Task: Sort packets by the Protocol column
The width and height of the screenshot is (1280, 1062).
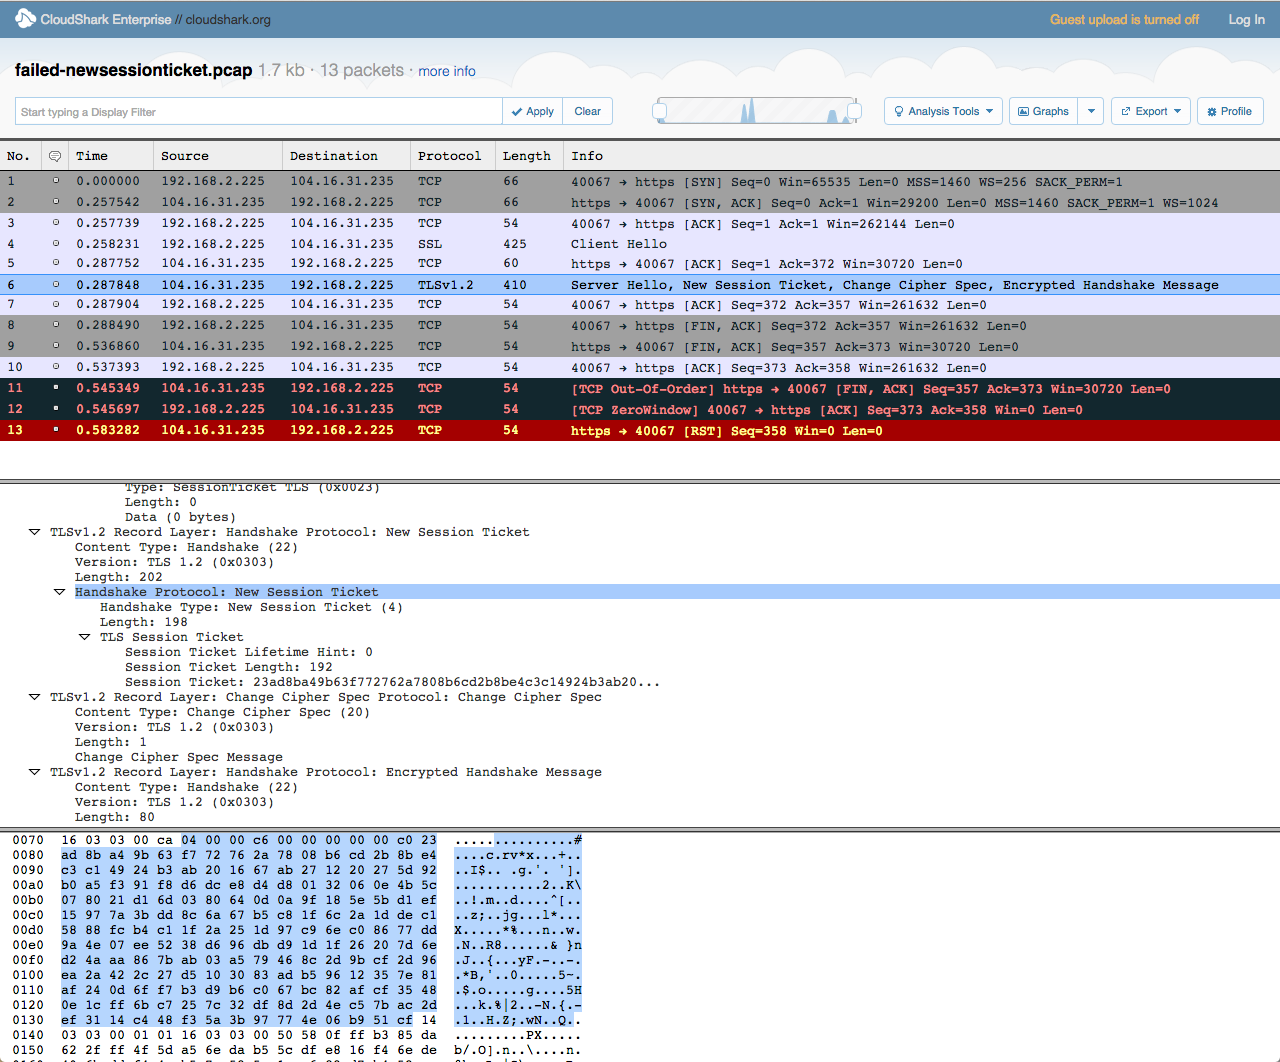Action: click(x=453, y=156)
